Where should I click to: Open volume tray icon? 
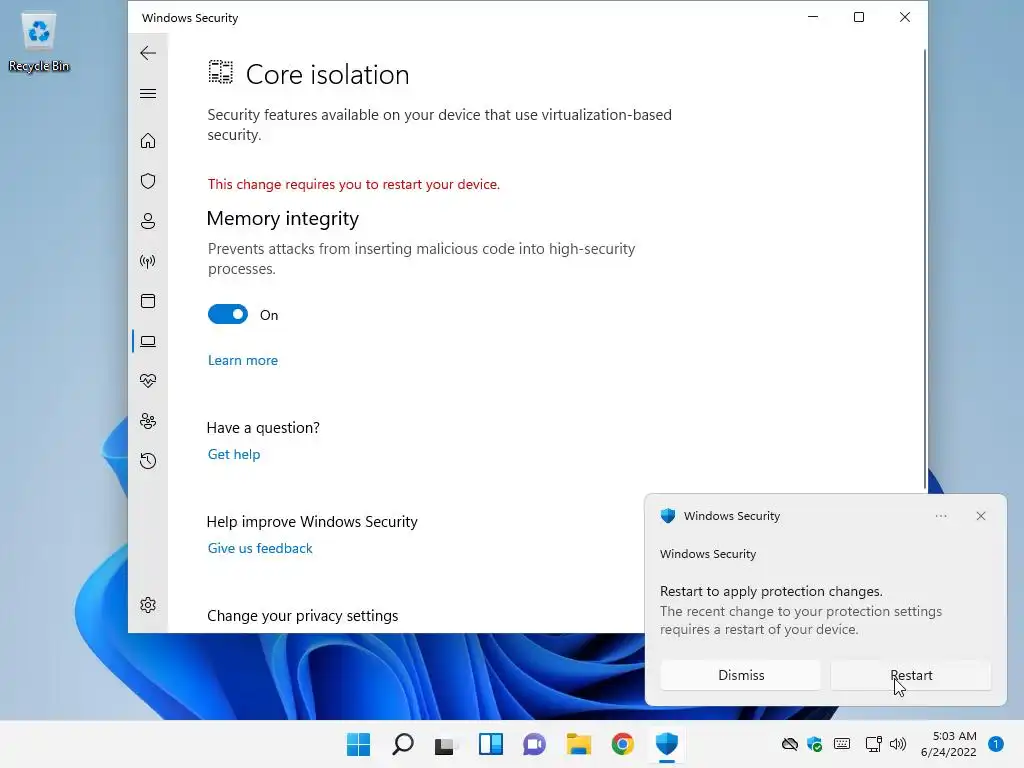[x=898, y=744]
